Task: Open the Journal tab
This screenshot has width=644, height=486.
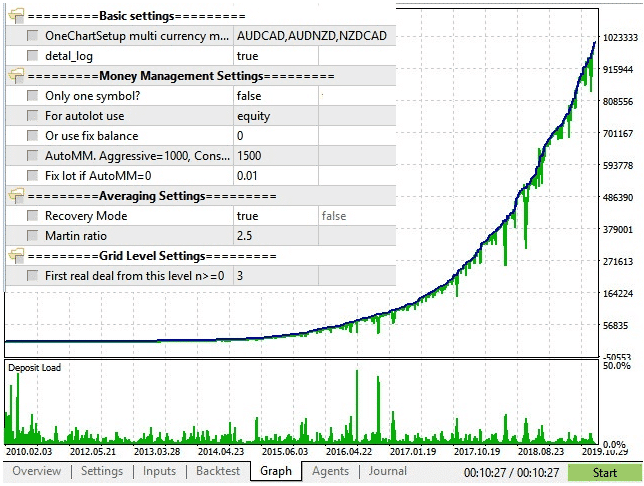Action: pos(388,471)
